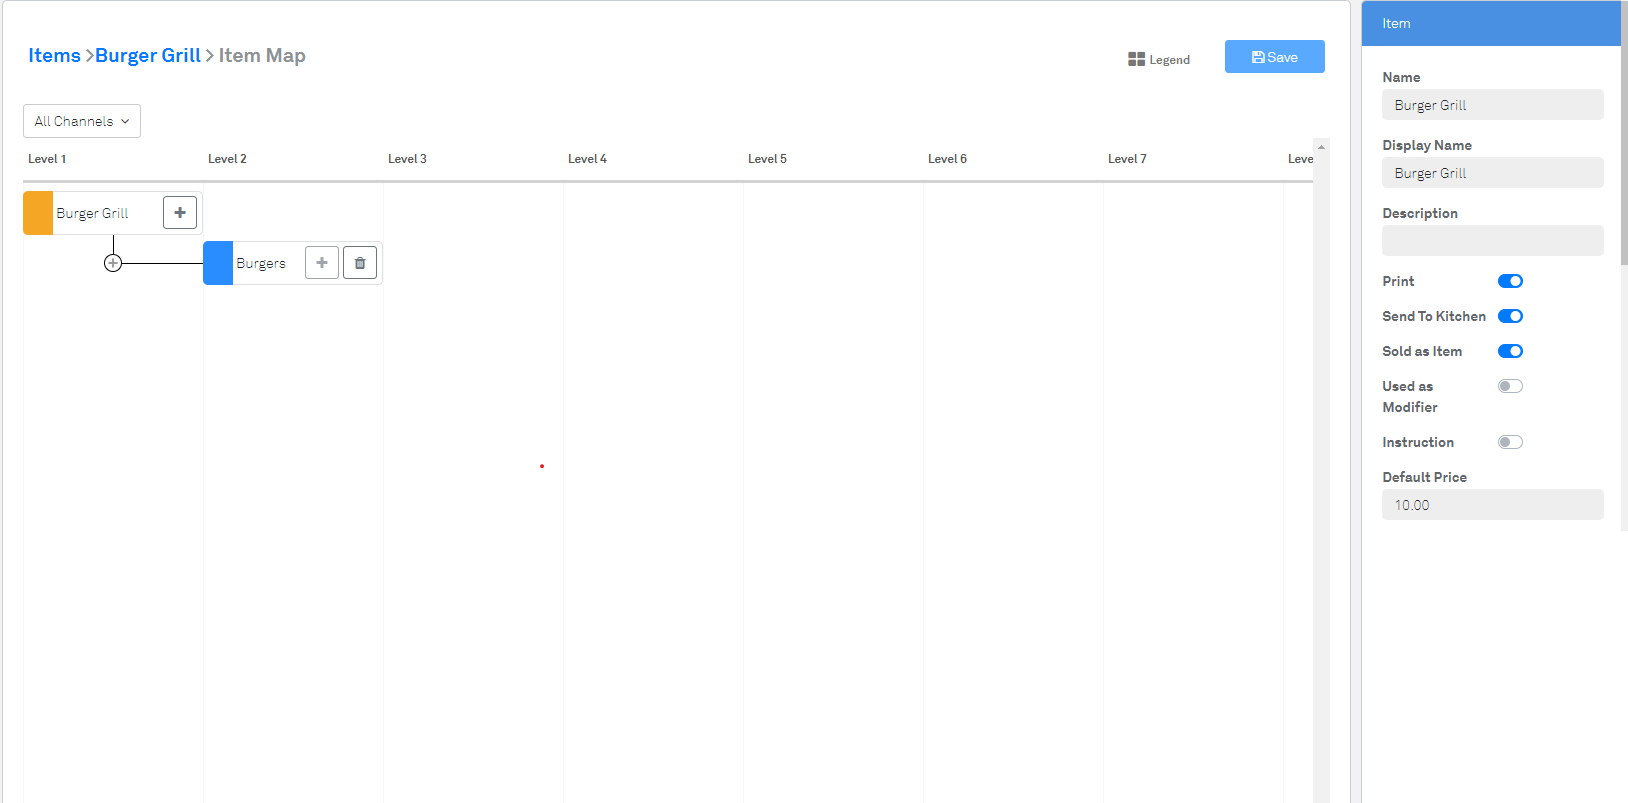Focus the Name input field
The image size is (1628, 803).
[x=1493, y=105]
